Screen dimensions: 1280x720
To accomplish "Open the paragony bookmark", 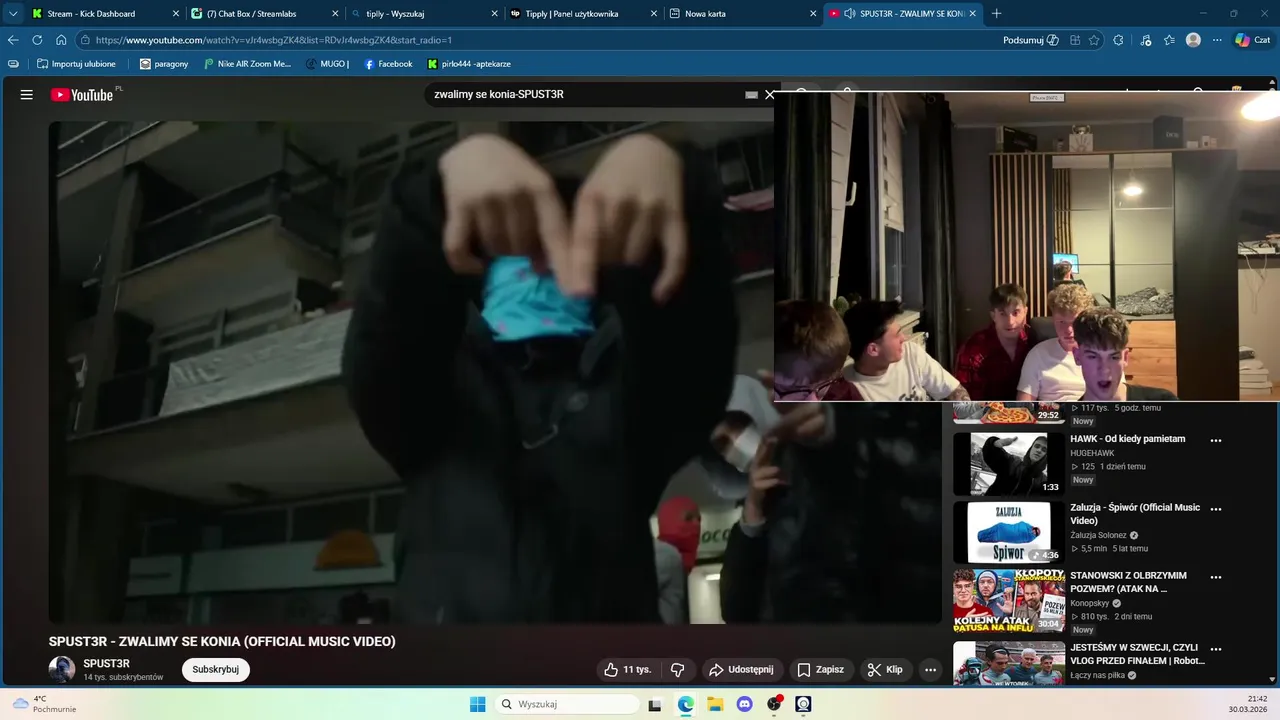I will point(164,64).
